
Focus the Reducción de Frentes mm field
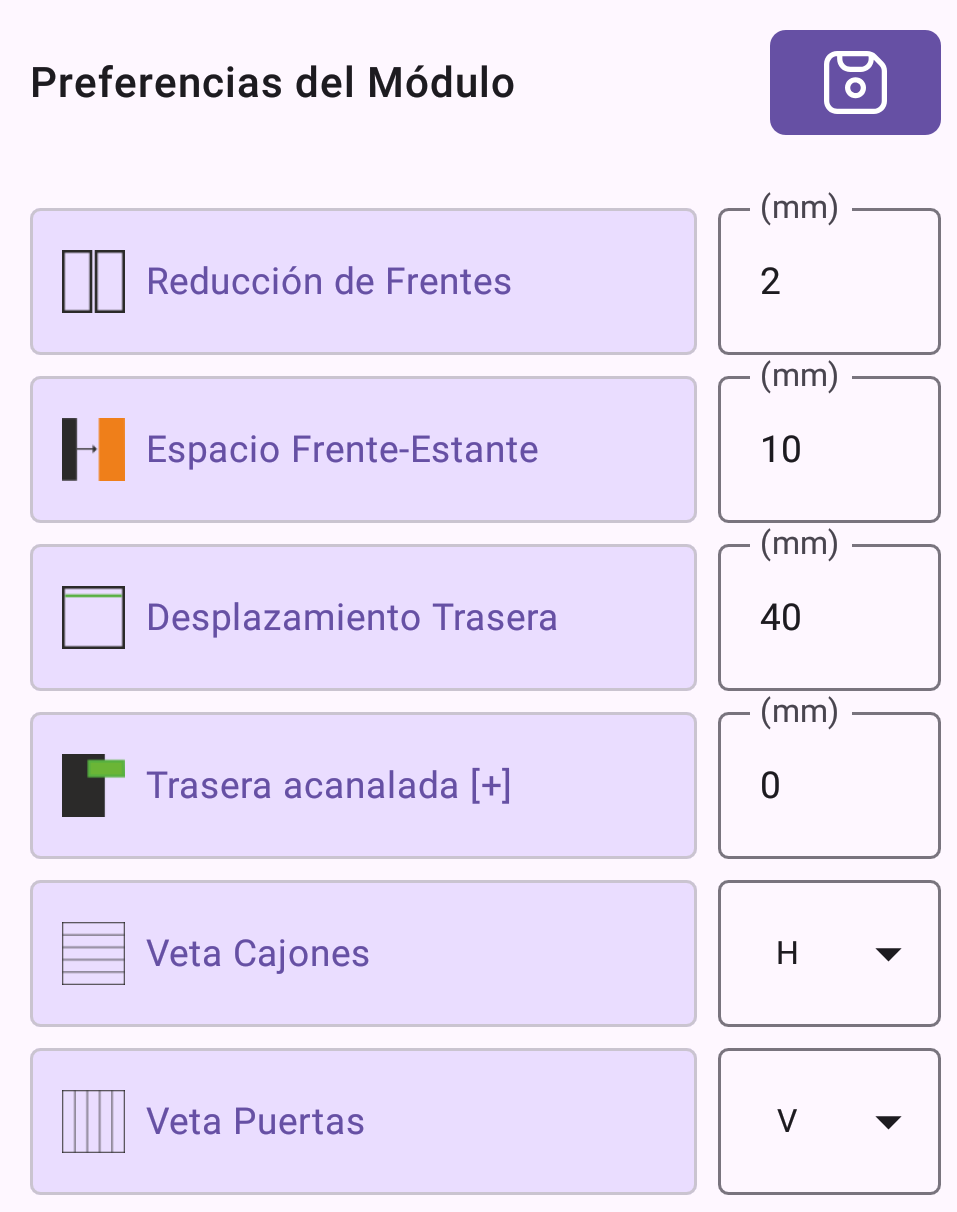tap(829, 283)
